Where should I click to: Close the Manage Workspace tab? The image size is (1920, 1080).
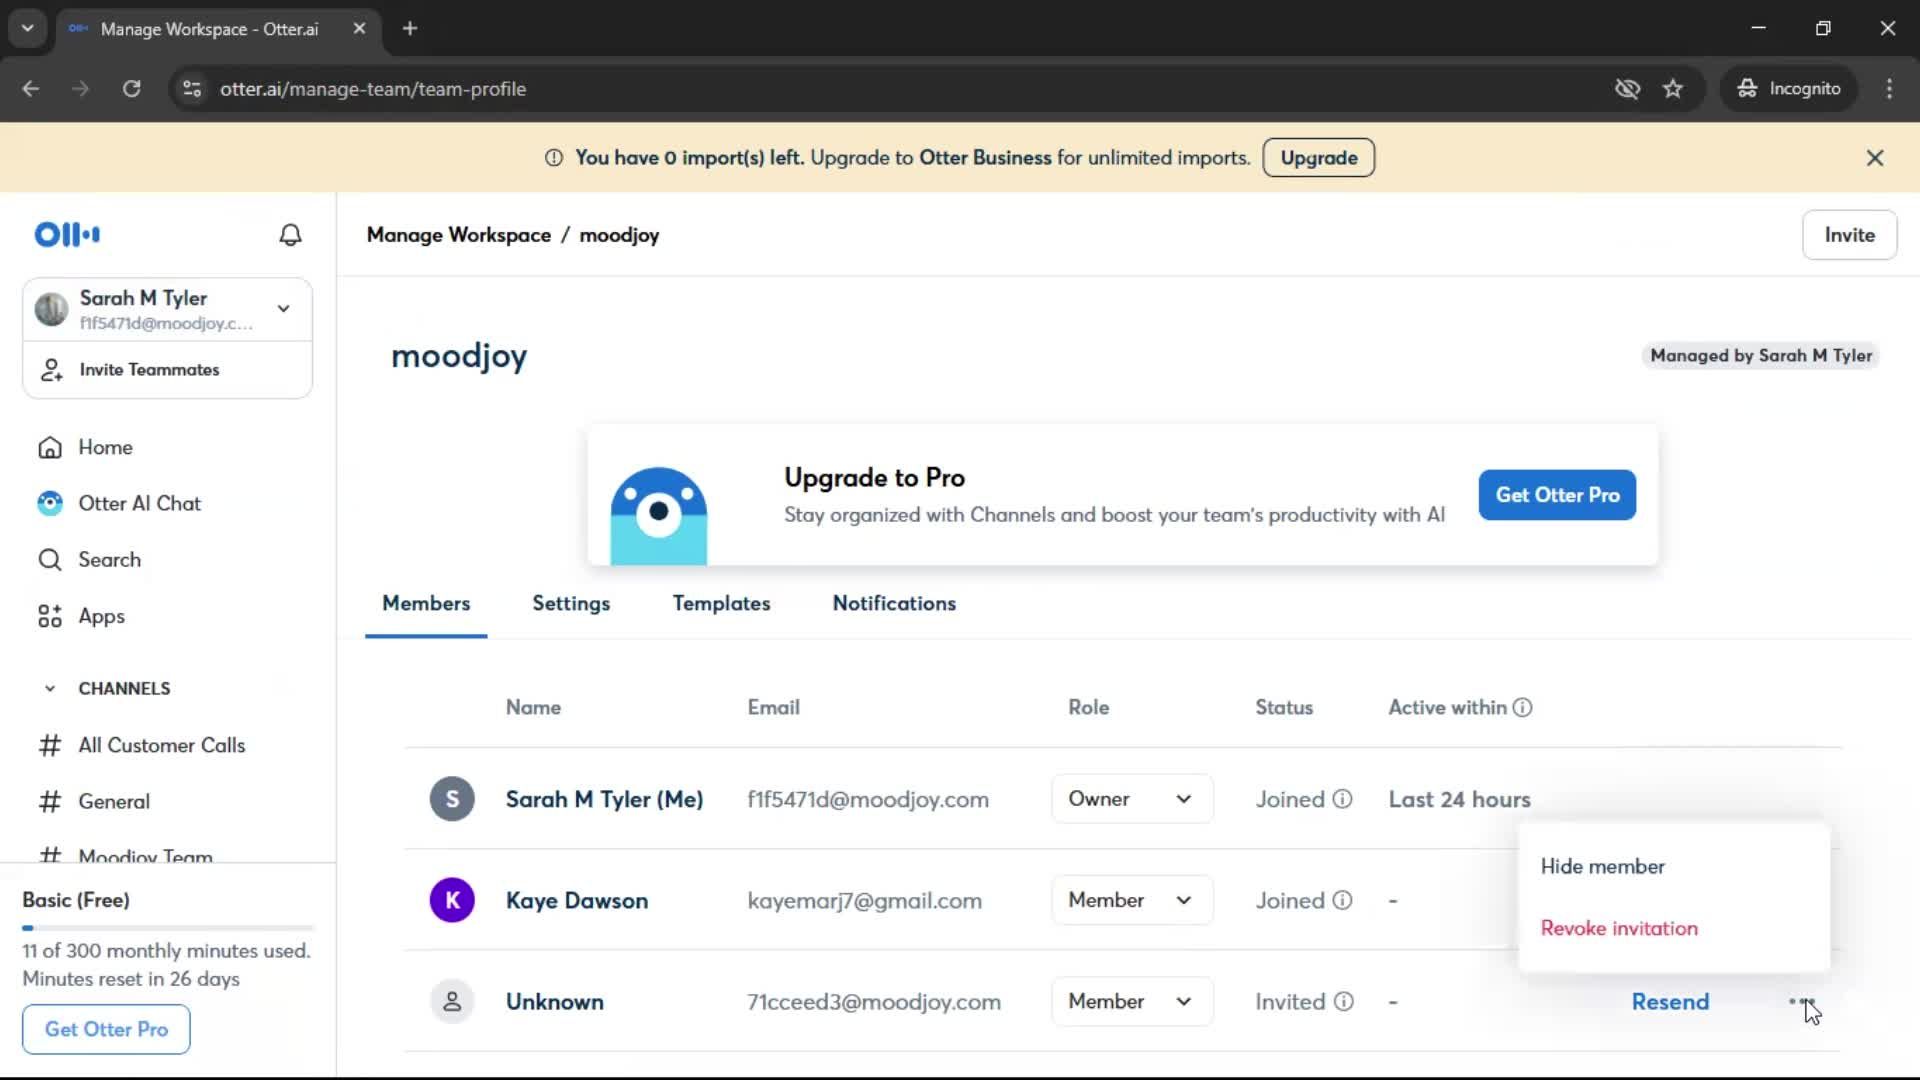tap(359, 29)
